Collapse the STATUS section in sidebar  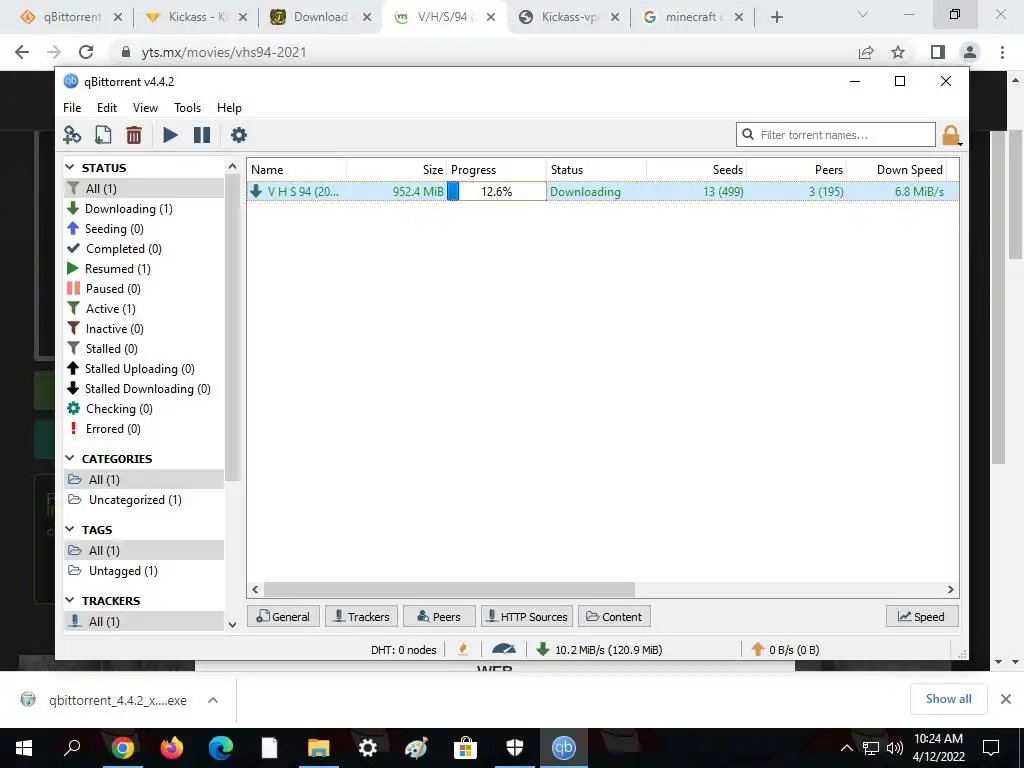71,168
